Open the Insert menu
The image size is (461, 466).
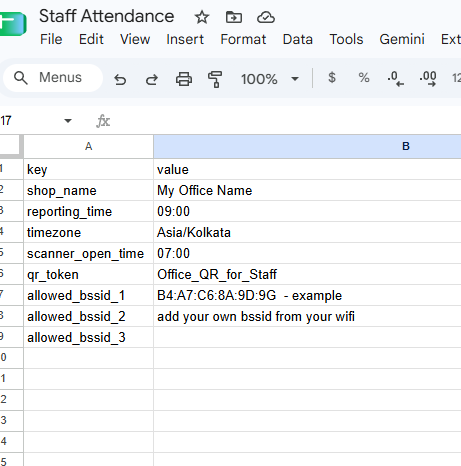[x=185, y=39]
